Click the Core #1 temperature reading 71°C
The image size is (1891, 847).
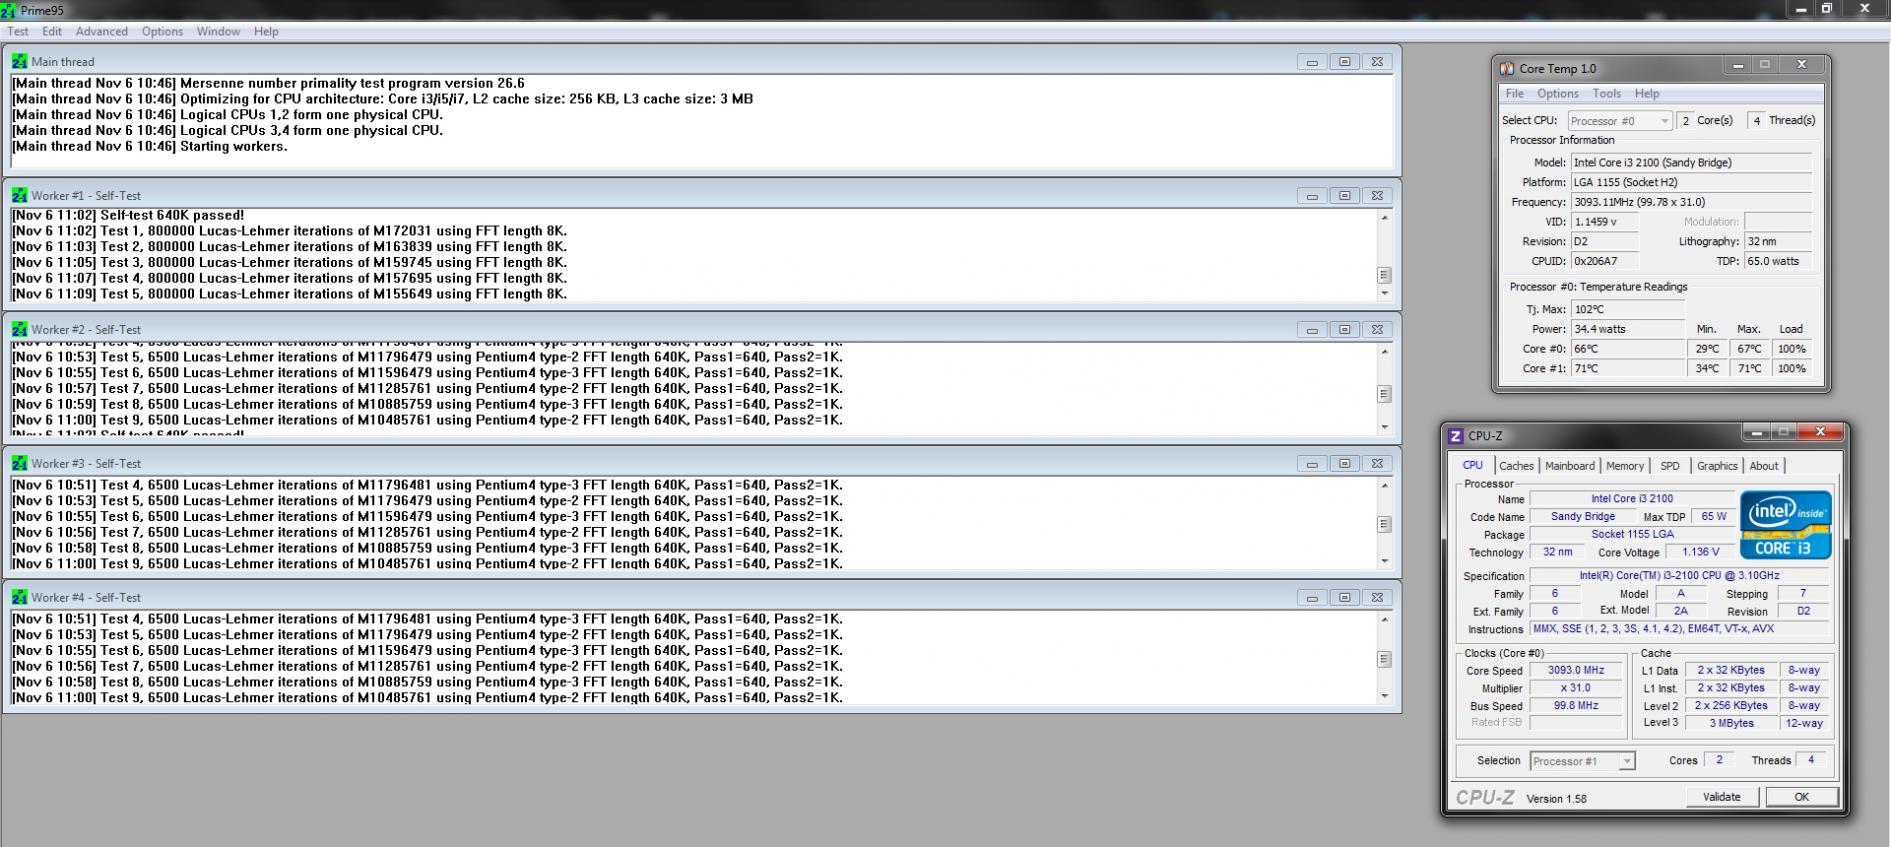coord(1627,369)
